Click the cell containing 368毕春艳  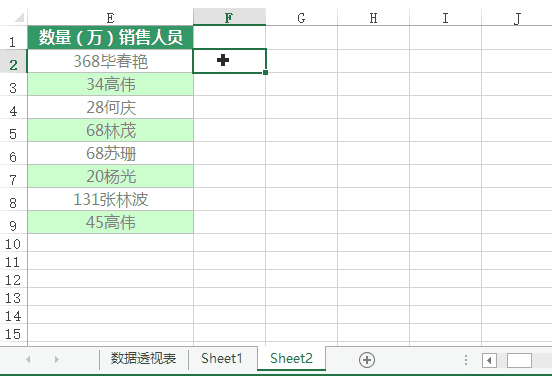pyautogui.click(x=110, y=61)
